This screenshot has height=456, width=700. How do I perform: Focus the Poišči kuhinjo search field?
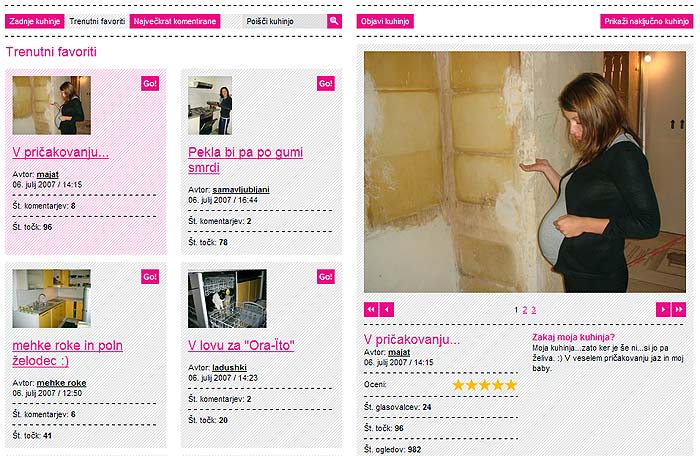[284, 21]
